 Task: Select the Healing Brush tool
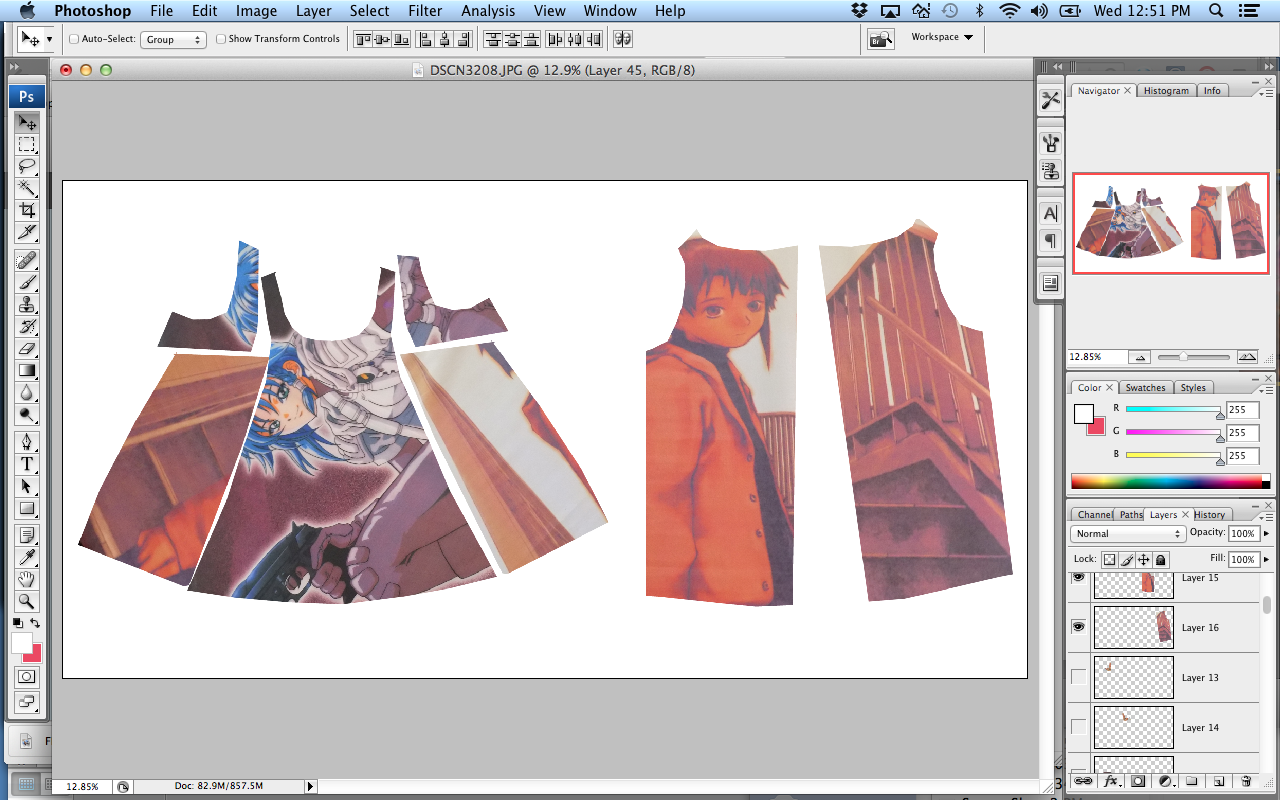tap(27, 260)
